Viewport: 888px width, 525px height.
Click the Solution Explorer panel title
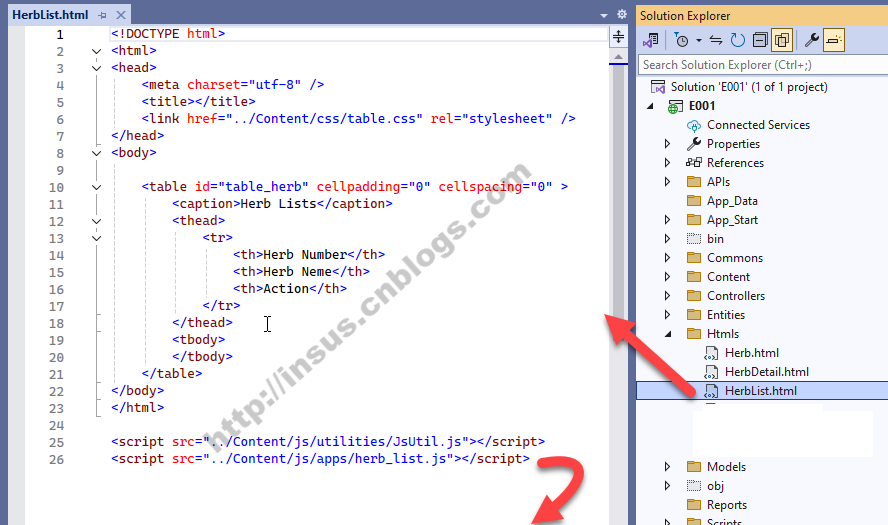coord(685,16)
